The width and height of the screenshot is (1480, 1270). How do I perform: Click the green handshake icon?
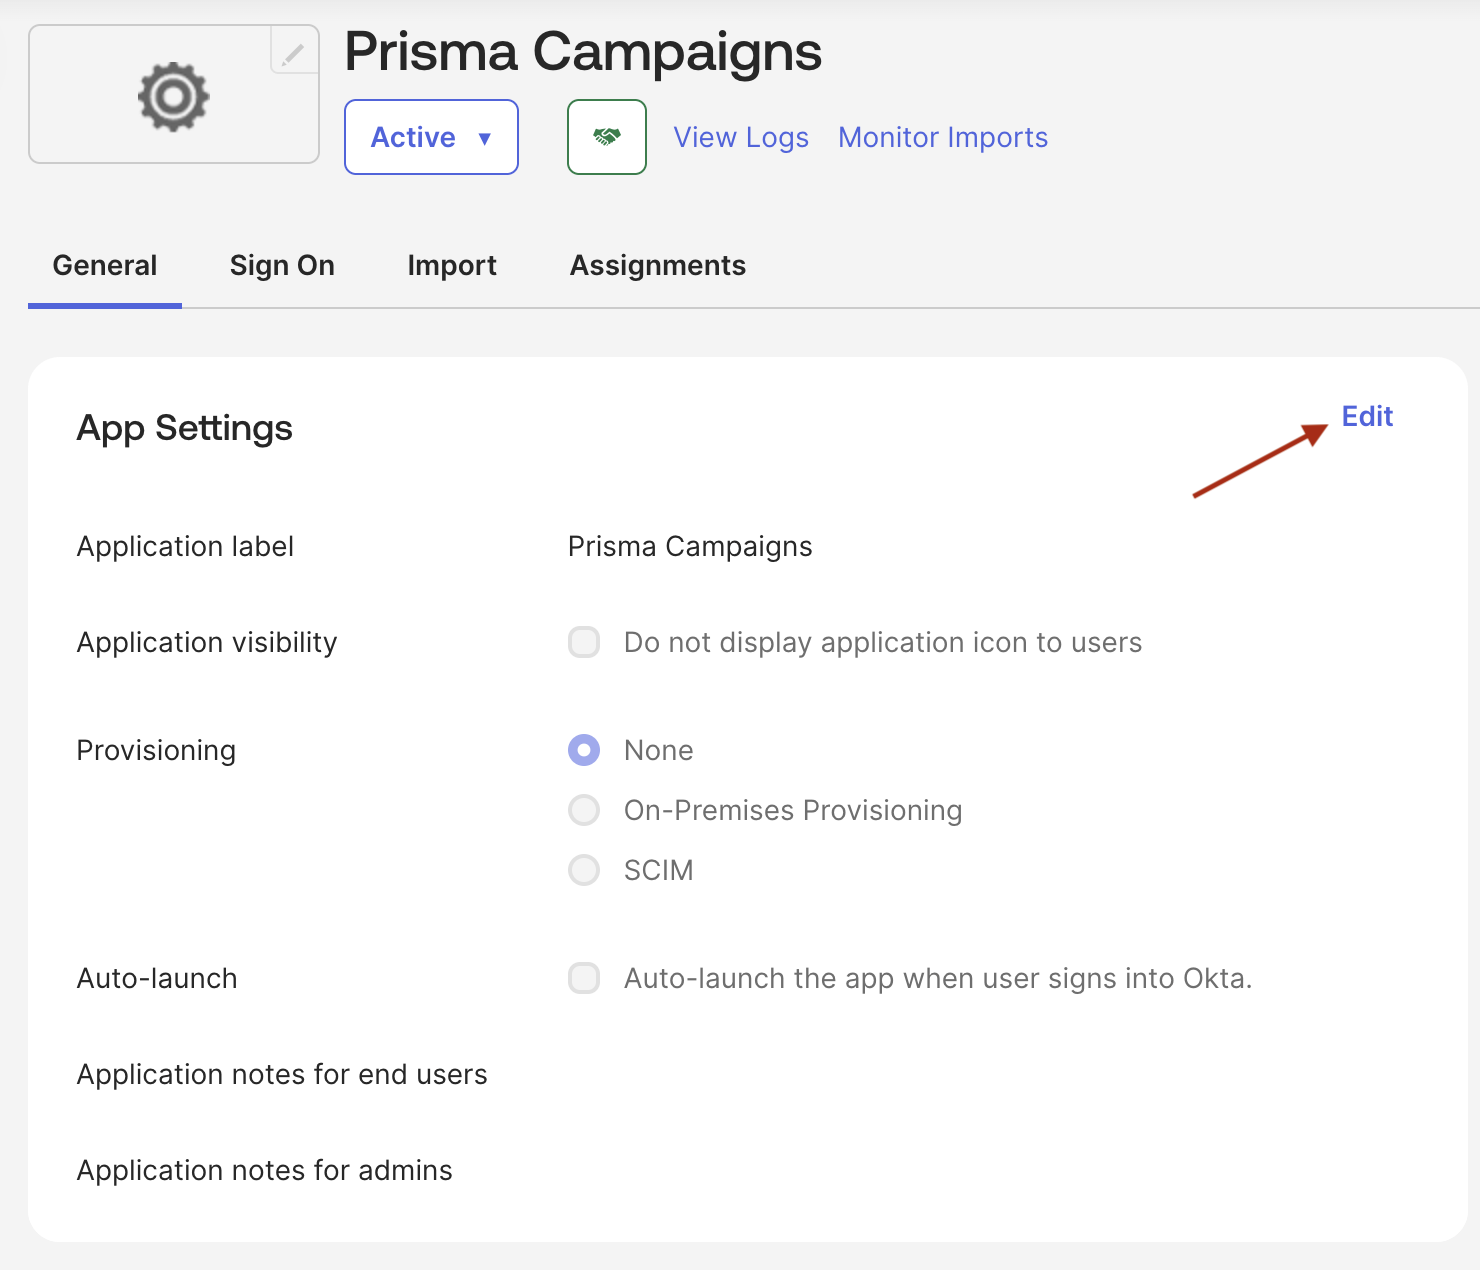pos(606,137)
